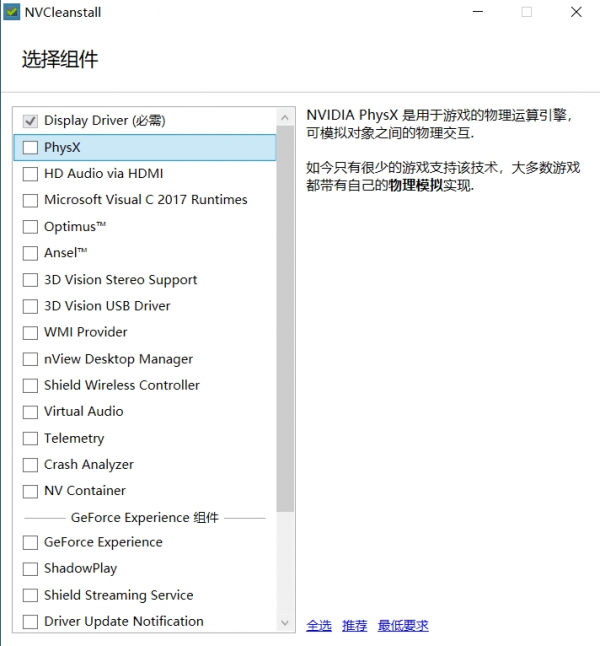
Task: Toggle 3D Vision USB Driver checkbox
Action: 30,306
